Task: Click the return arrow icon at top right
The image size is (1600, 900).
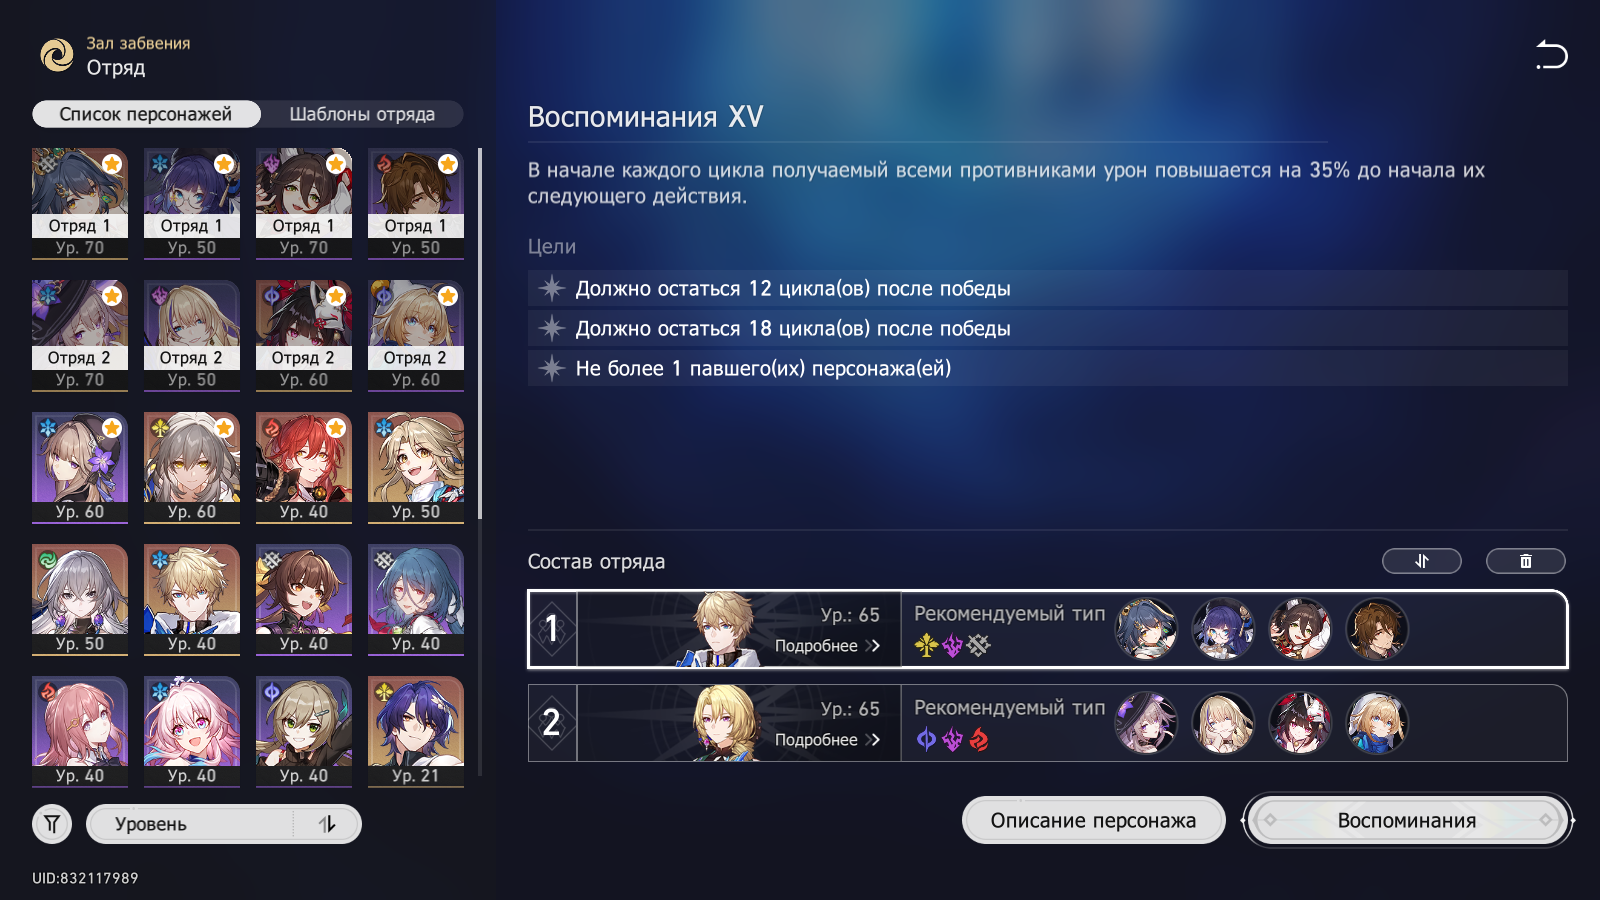Action: click(x=1552, y=55)
